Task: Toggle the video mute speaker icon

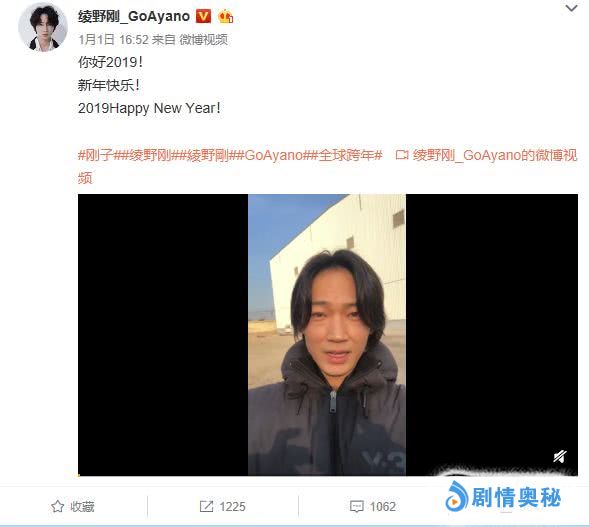Action: (560, 456)
